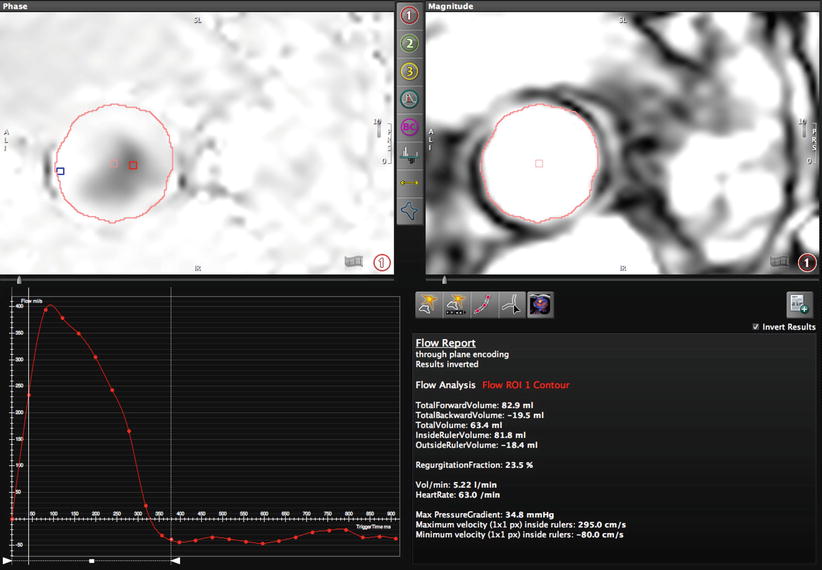Select flow ROI 1 red contour button
822x570 pixels.
click(x=409, y=16)
